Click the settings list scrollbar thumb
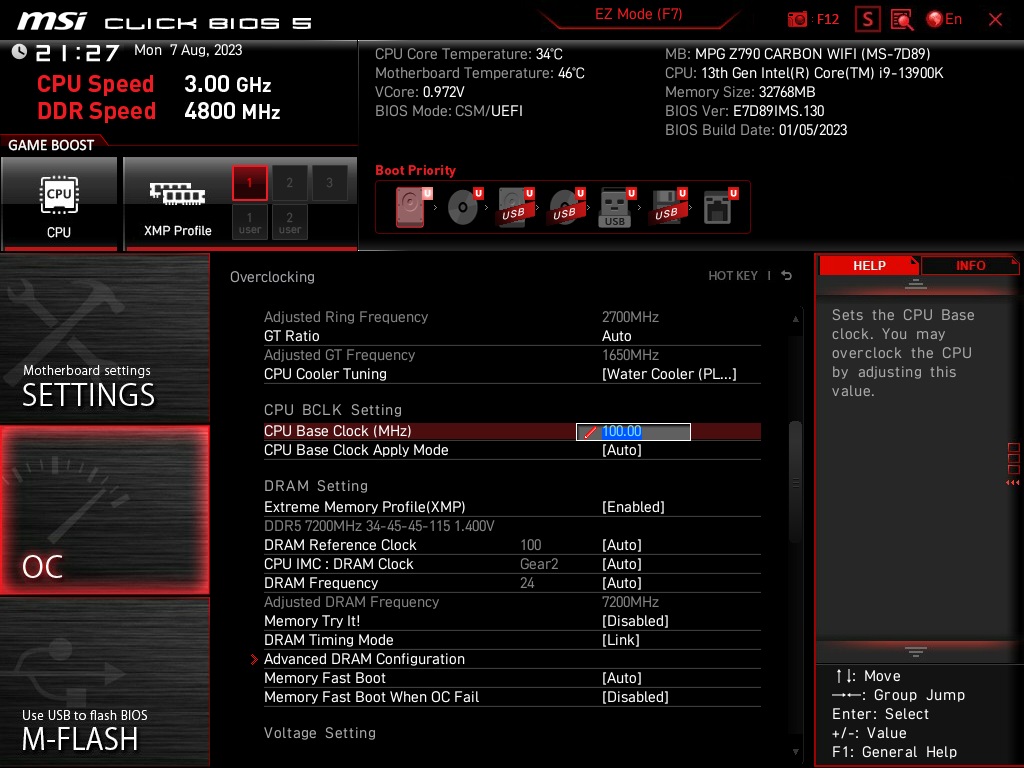Image resolution: width=1024 pixels, height=768 pixels. (x=795, y=483)
